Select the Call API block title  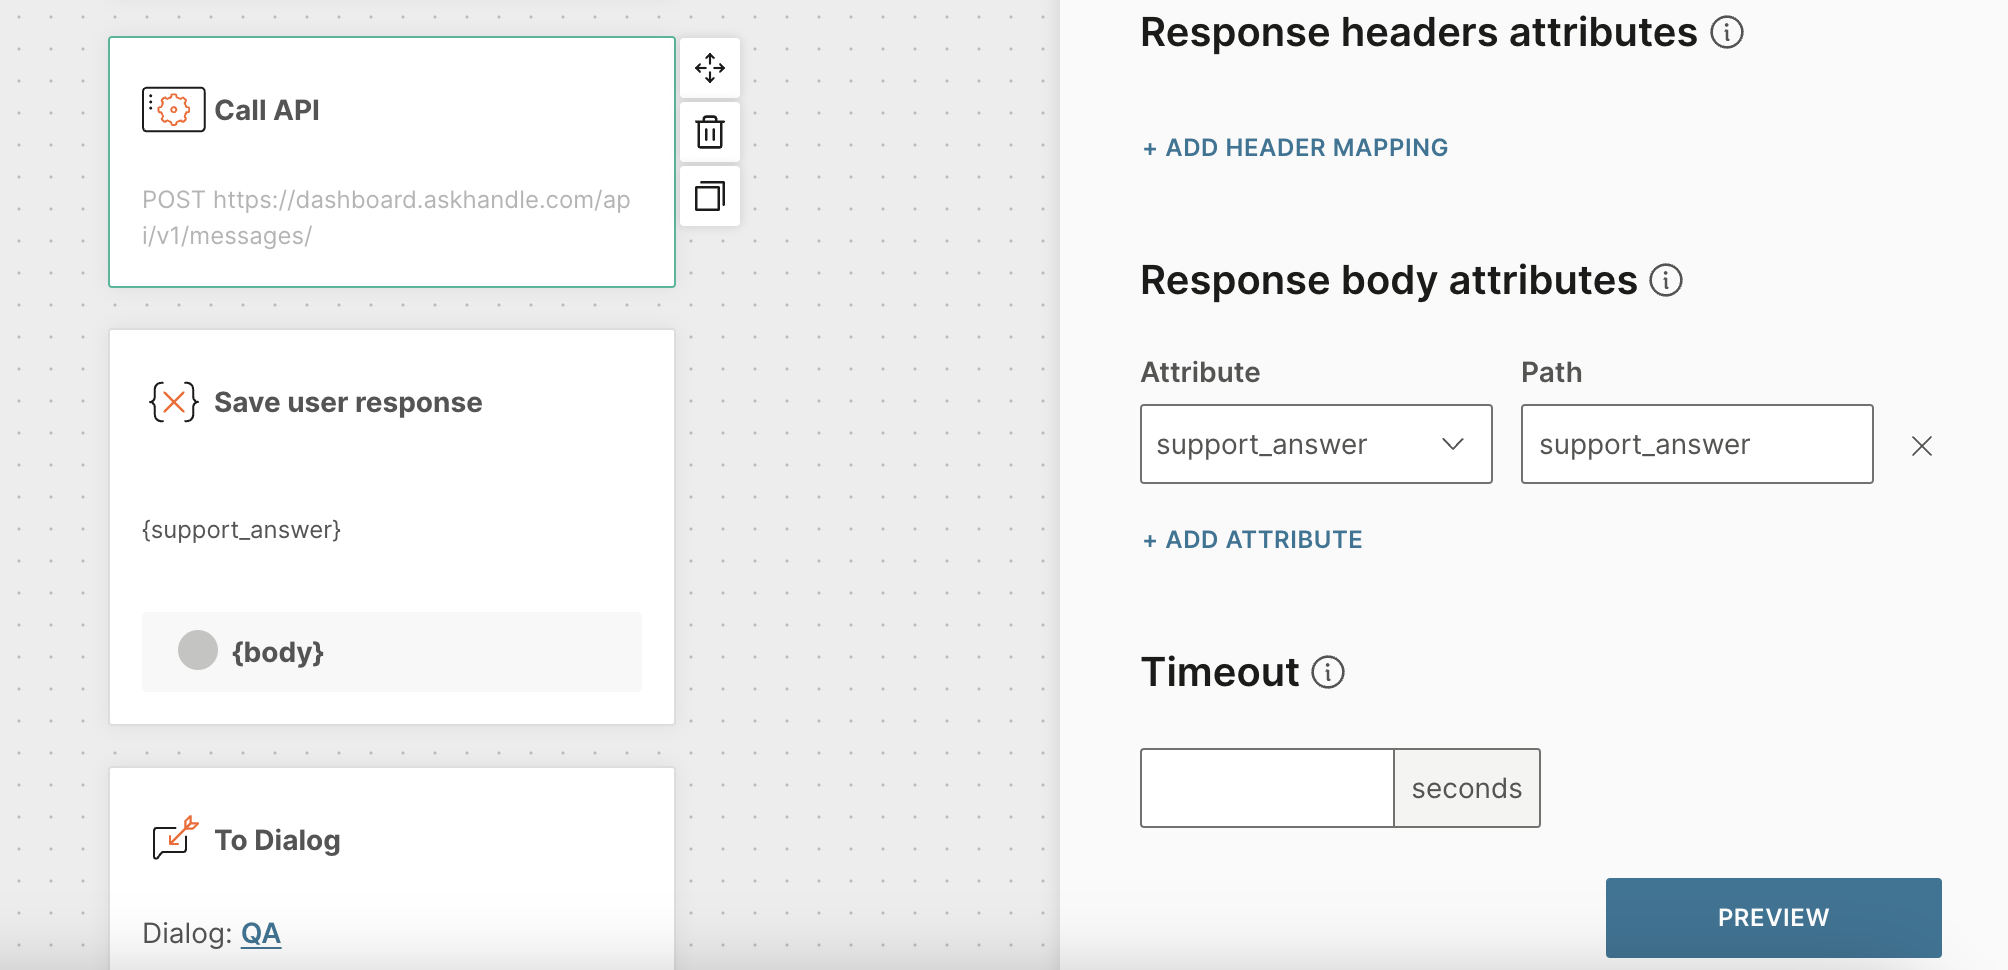click(267, 110)
